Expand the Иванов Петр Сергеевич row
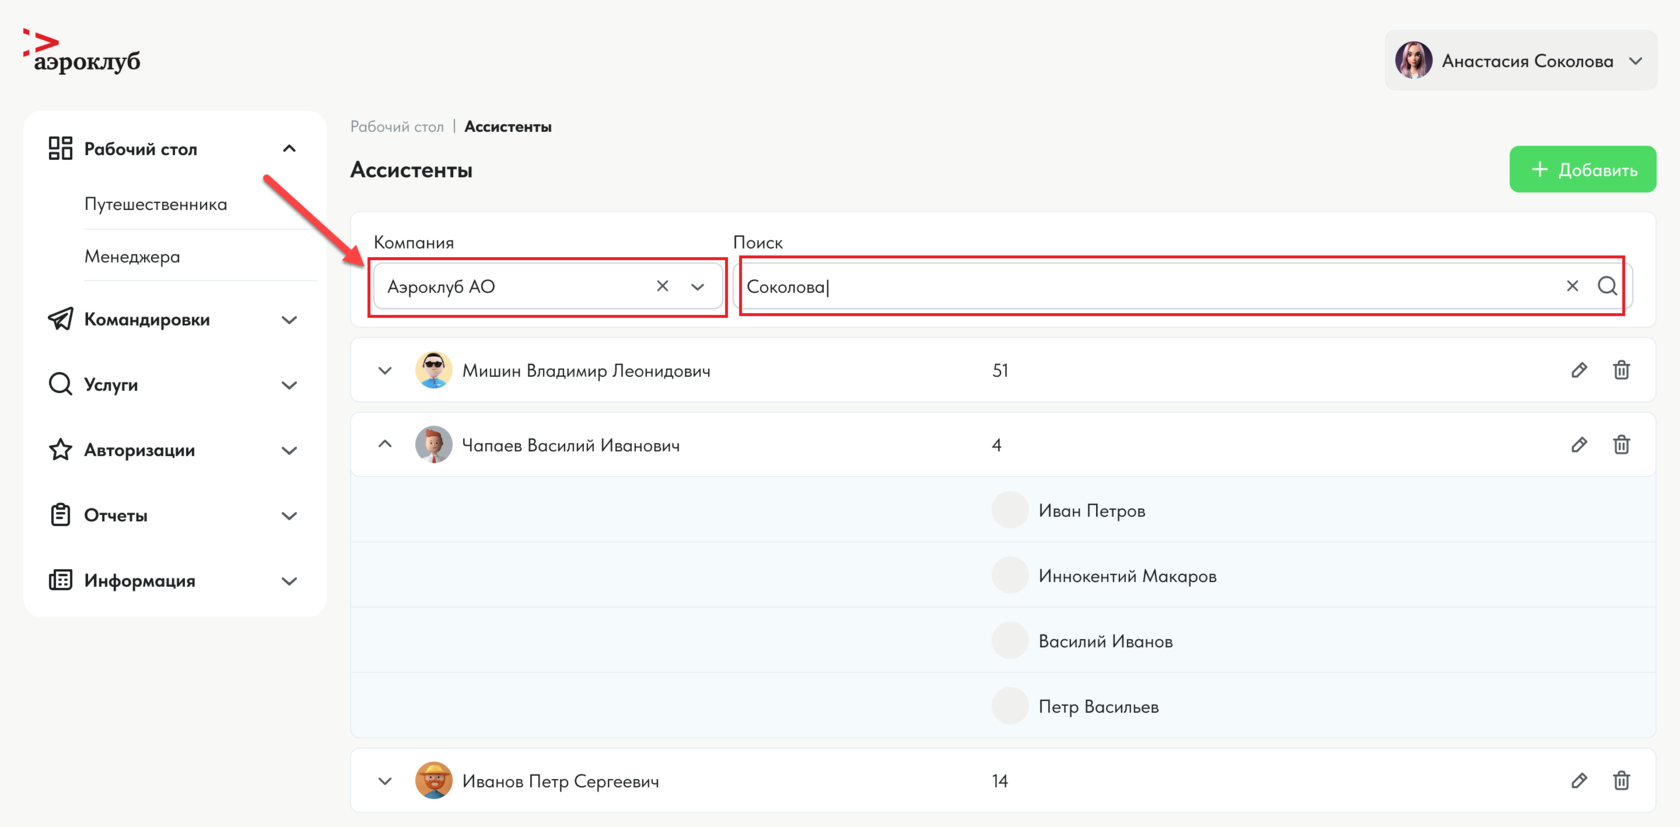Screen dimensions: 1680x827 (385, 781)
